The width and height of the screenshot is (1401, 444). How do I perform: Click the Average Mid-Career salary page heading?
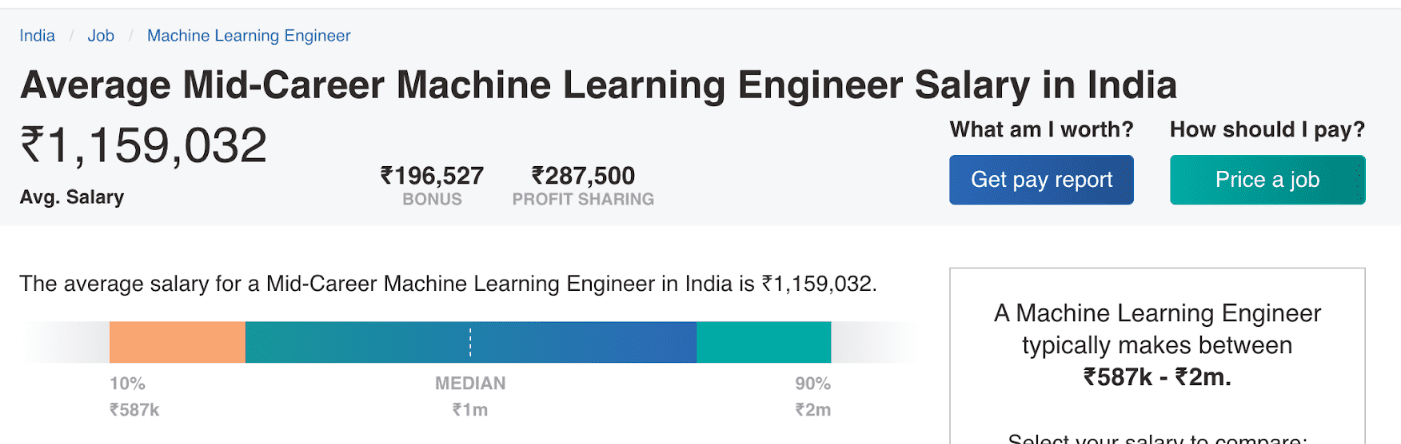pos(598,85)
